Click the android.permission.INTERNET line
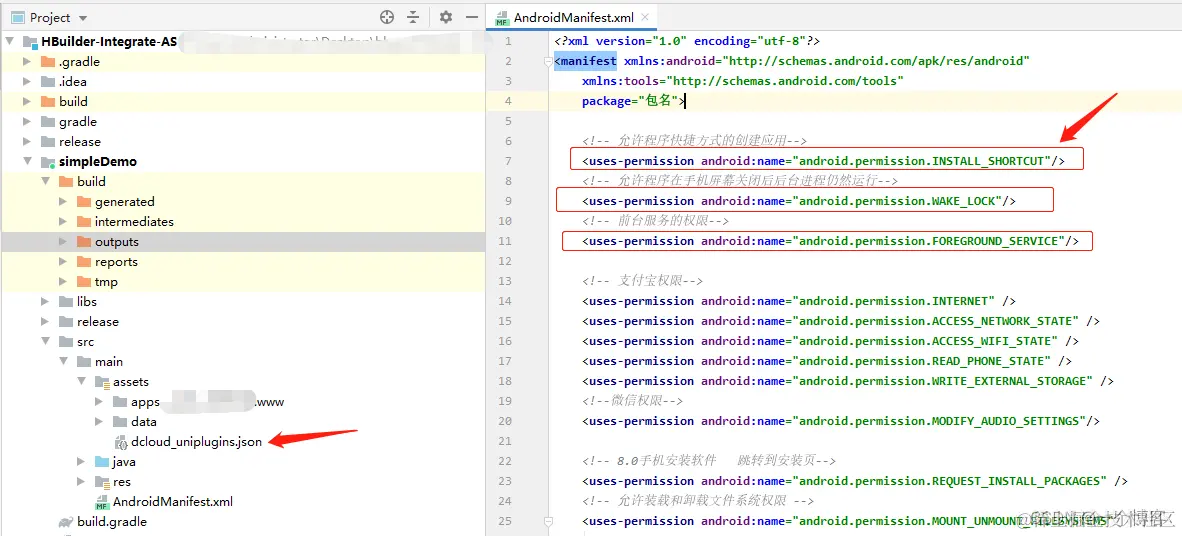The height and width of the screenshot is (536, 1182). (798, 301)
